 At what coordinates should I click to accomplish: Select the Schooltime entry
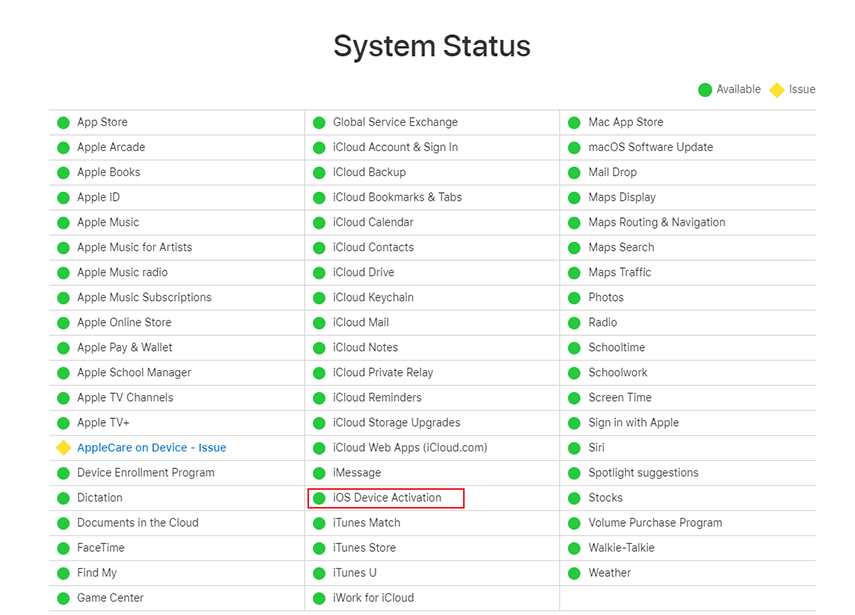[x=616, y=348]
